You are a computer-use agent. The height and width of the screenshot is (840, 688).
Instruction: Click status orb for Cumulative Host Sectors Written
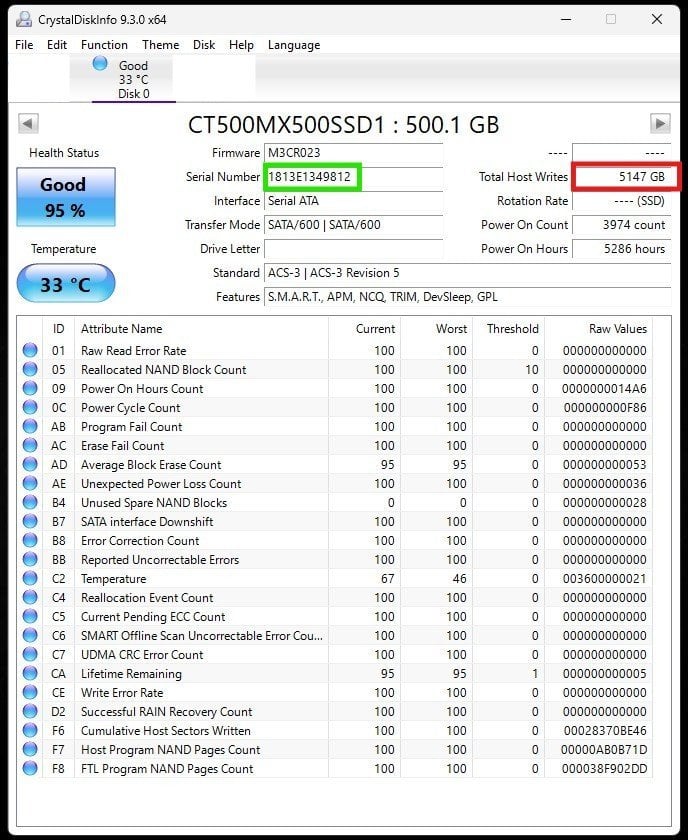tap(30, 731)
